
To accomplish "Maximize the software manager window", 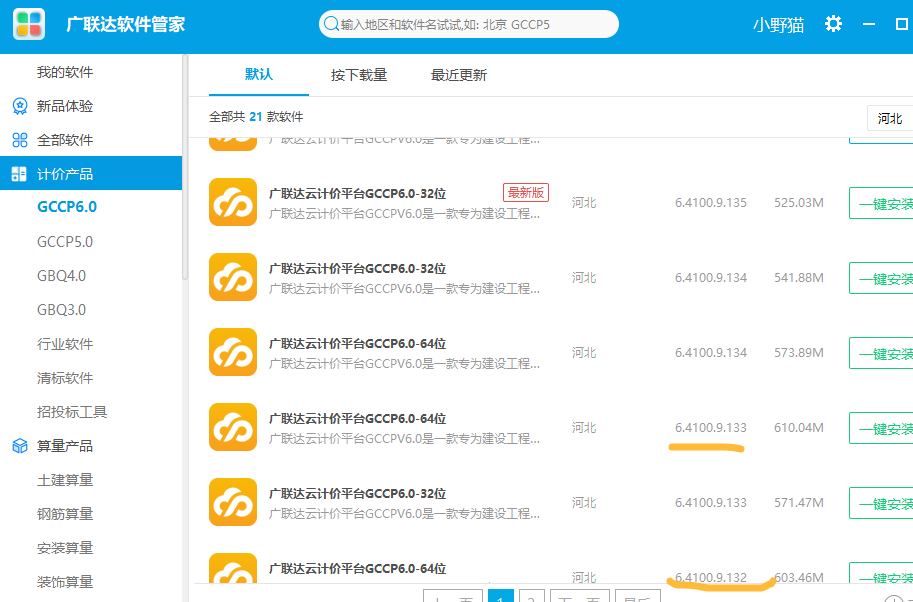I will [x=901, y=24].
